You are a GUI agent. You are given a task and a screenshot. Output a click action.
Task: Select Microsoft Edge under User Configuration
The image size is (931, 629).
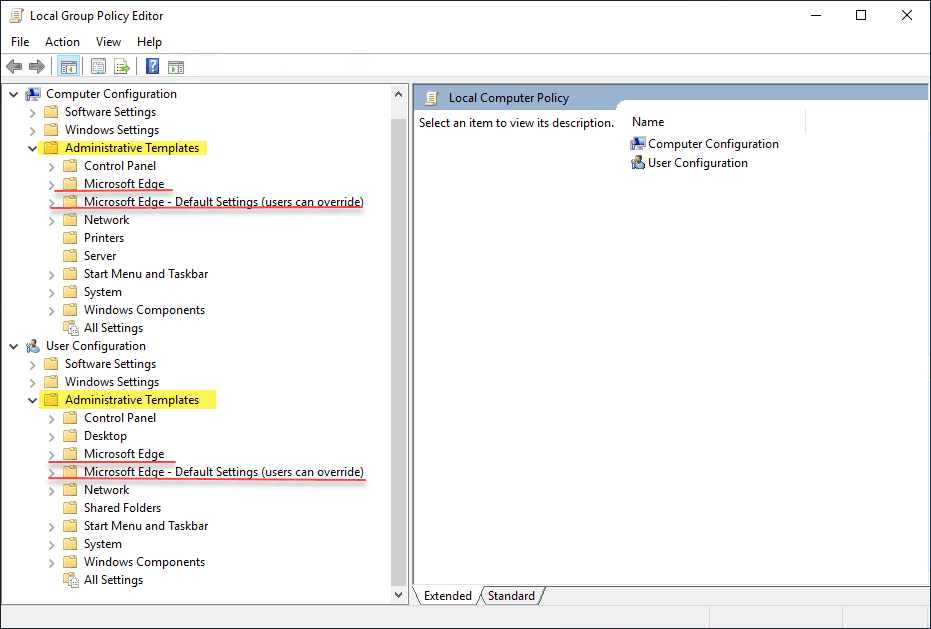click(124, 454)
